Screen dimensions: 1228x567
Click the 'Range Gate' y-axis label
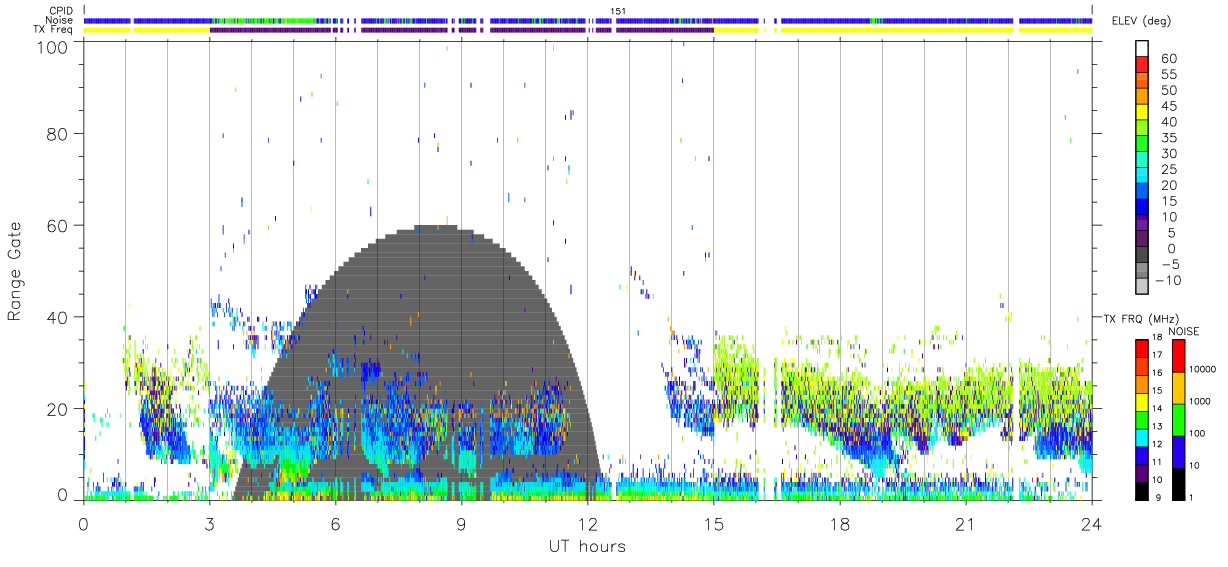tap(15, 272)
